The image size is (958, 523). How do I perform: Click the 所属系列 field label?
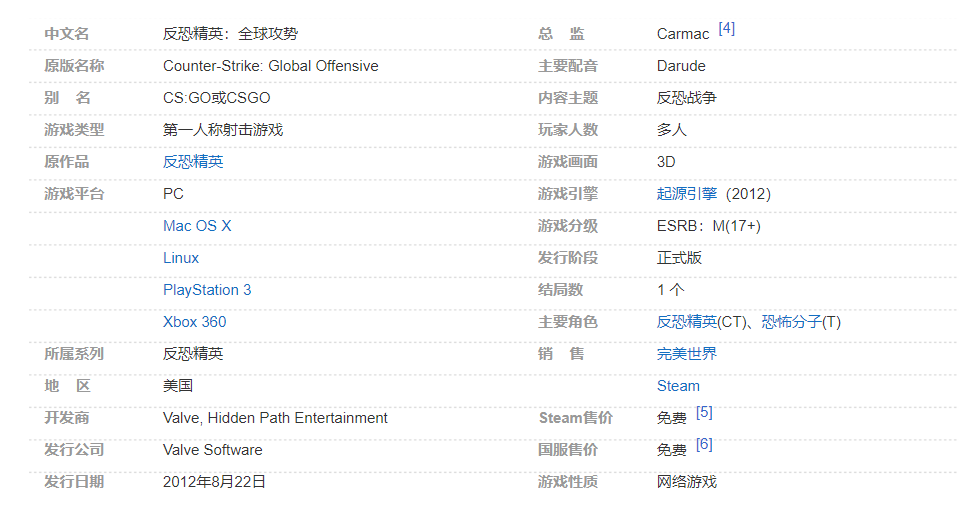(x=74, y=354)
